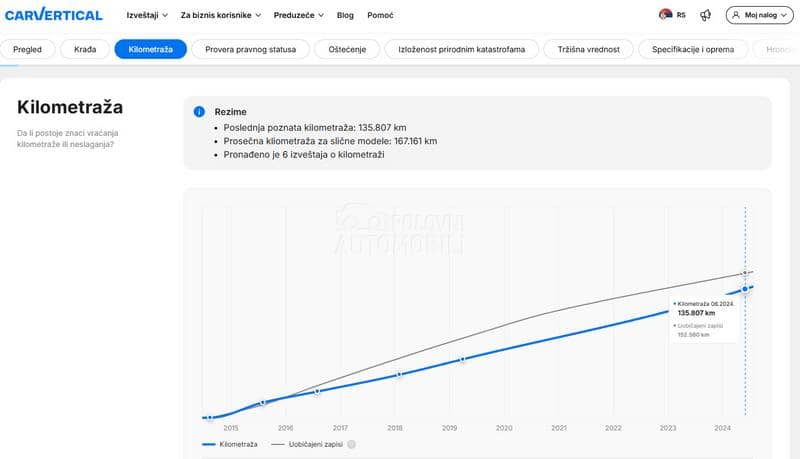Open the Moj nalog account dropdown
Image resolution: width=800 pixels, height=459 pixels.
coord(761,15)
